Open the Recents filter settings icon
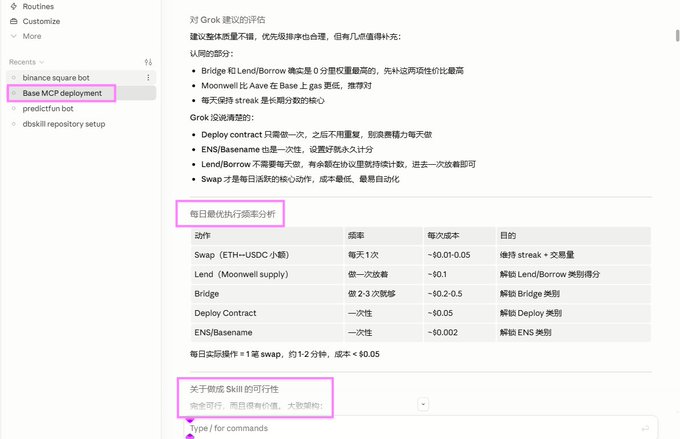Screen dimensions: 680x439 (x=148, y=62)
